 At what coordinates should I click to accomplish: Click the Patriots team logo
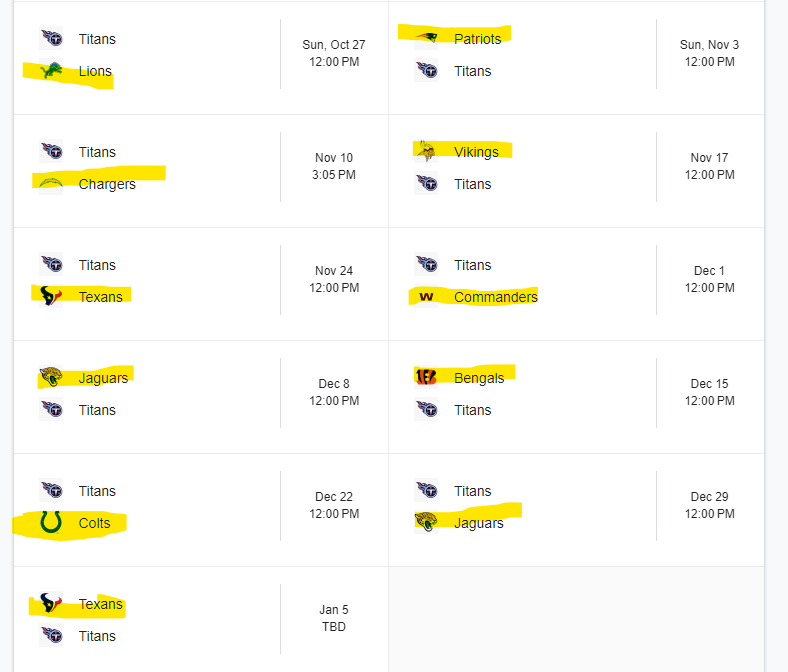[x=426, y=39]
